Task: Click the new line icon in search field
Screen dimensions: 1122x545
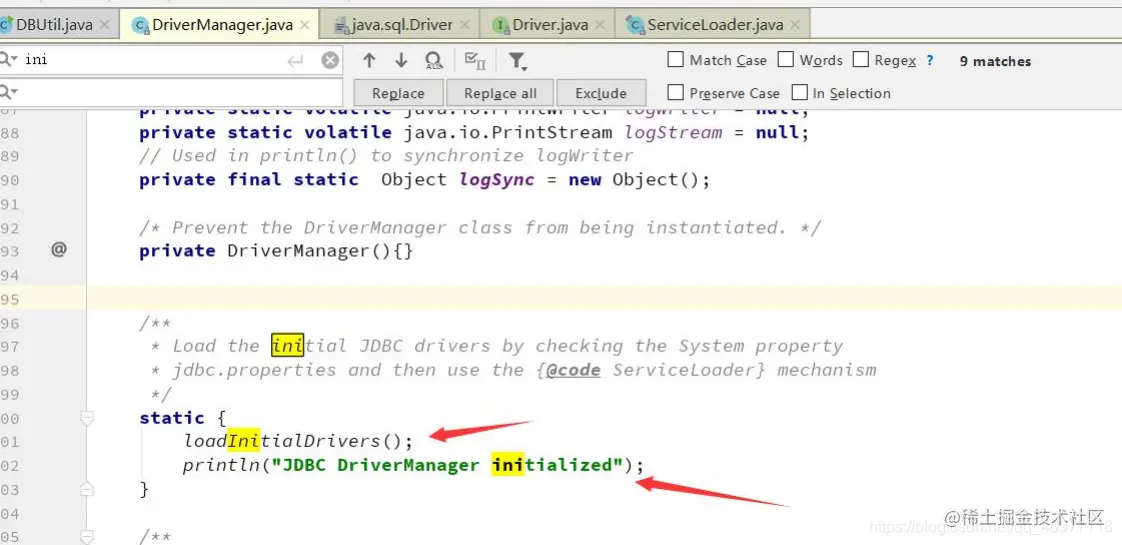Action: pyautogui.click(x=296, y=62)
